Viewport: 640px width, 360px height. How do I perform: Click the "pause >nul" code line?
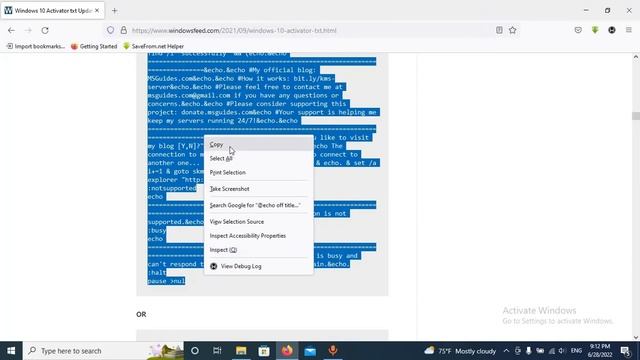pyautogui.click(x=166, y=281)
